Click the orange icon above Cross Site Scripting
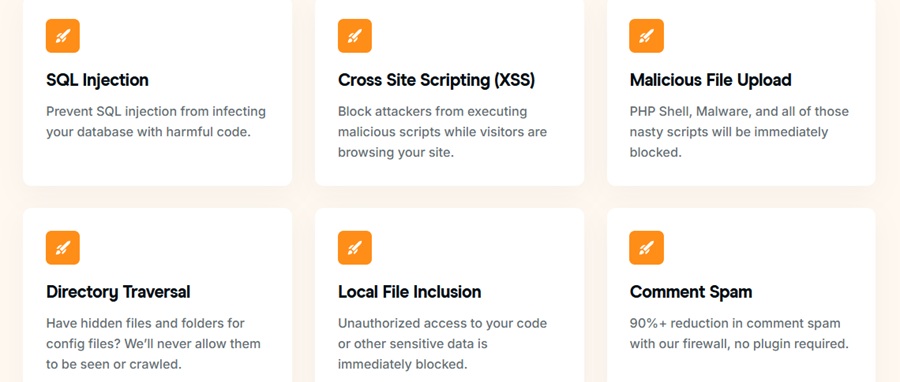Screen dimensions: 900x382 point(355,36)
